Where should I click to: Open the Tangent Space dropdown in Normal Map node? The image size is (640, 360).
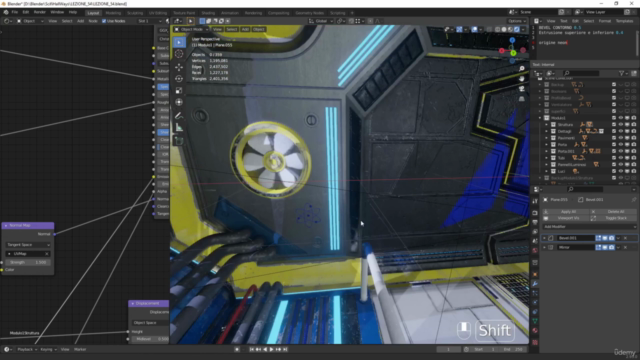point(28,245)
